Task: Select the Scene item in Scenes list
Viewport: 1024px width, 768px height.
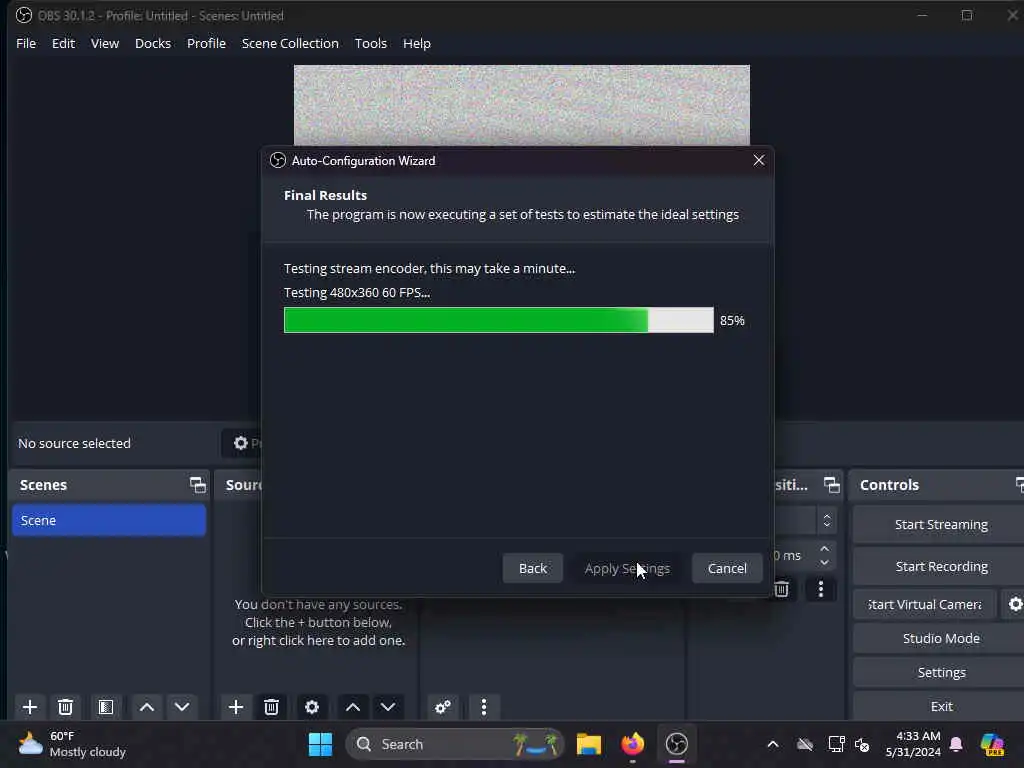Action: click(x=109, y=520)
